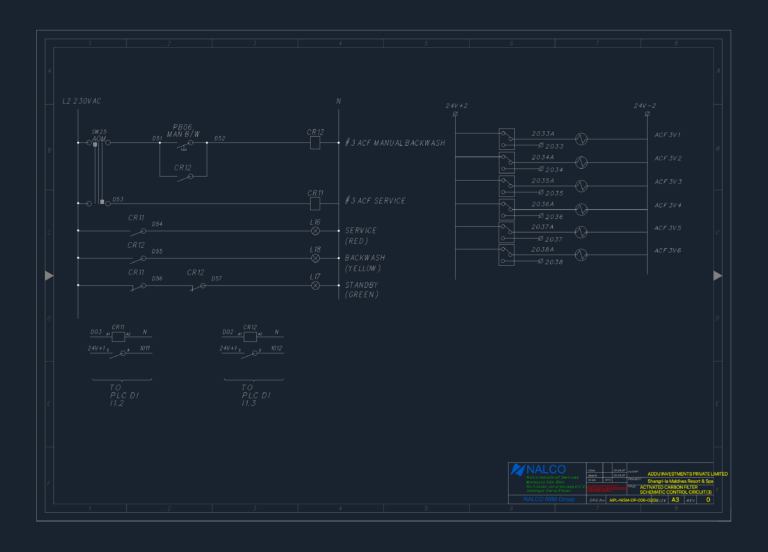Viewport: 768px width, 552px height.
Task: Select the switch box on the 2033A row
Action: tap(506, 139)
